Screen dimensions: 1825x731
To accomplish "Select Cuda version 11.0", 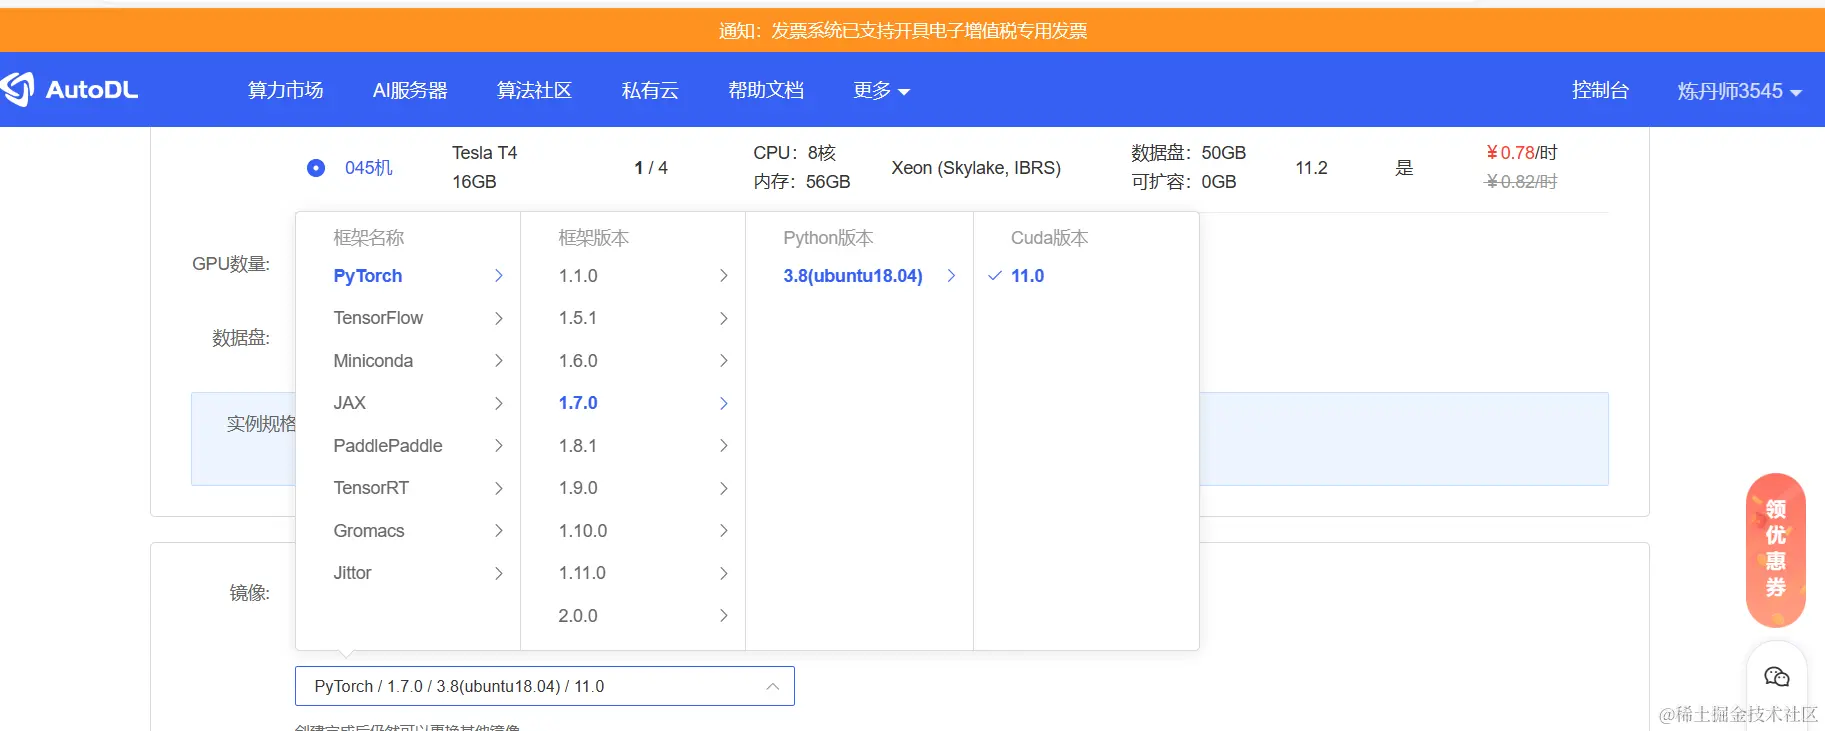I will 1027,276.
